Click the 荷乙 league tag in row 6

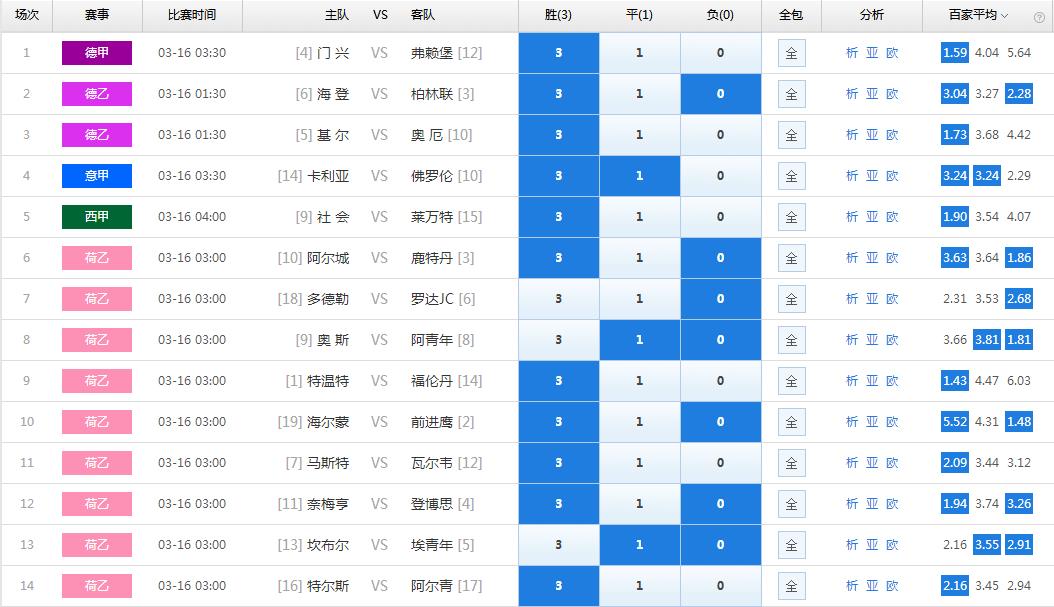pyautogui.click(x=97, y=258)
